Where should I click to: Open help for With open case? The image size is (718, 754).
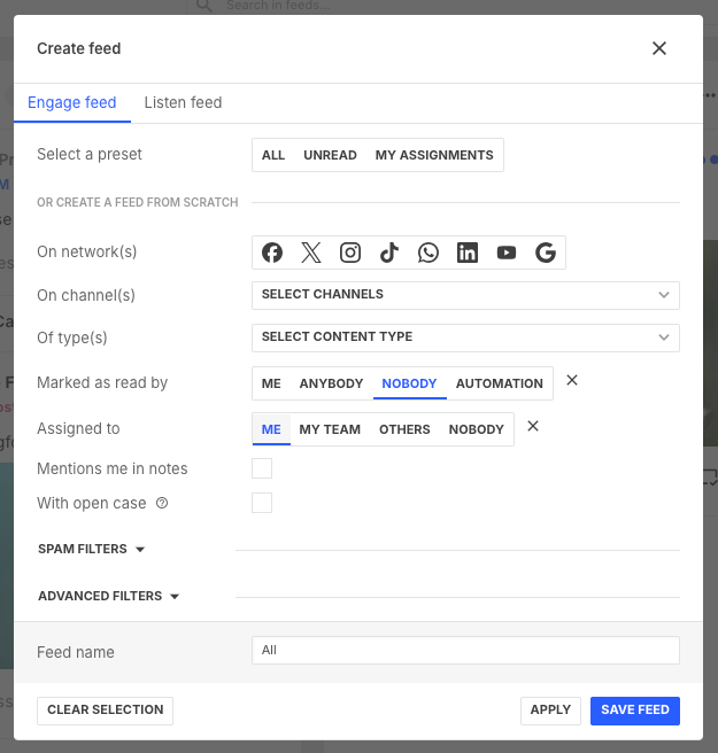(x=162, y=503)
